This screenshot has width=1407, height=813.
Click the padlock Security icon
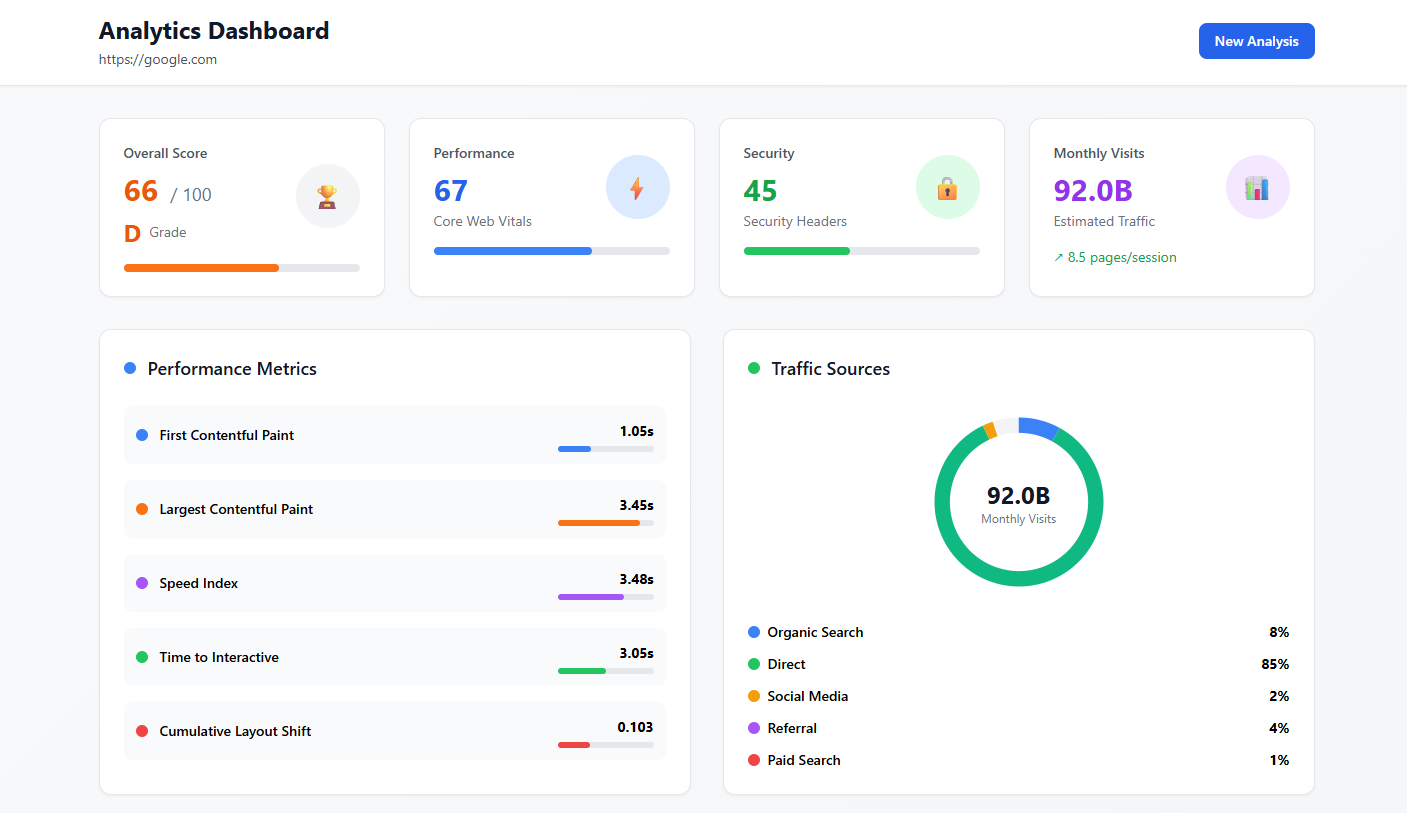tap(947, 187)
